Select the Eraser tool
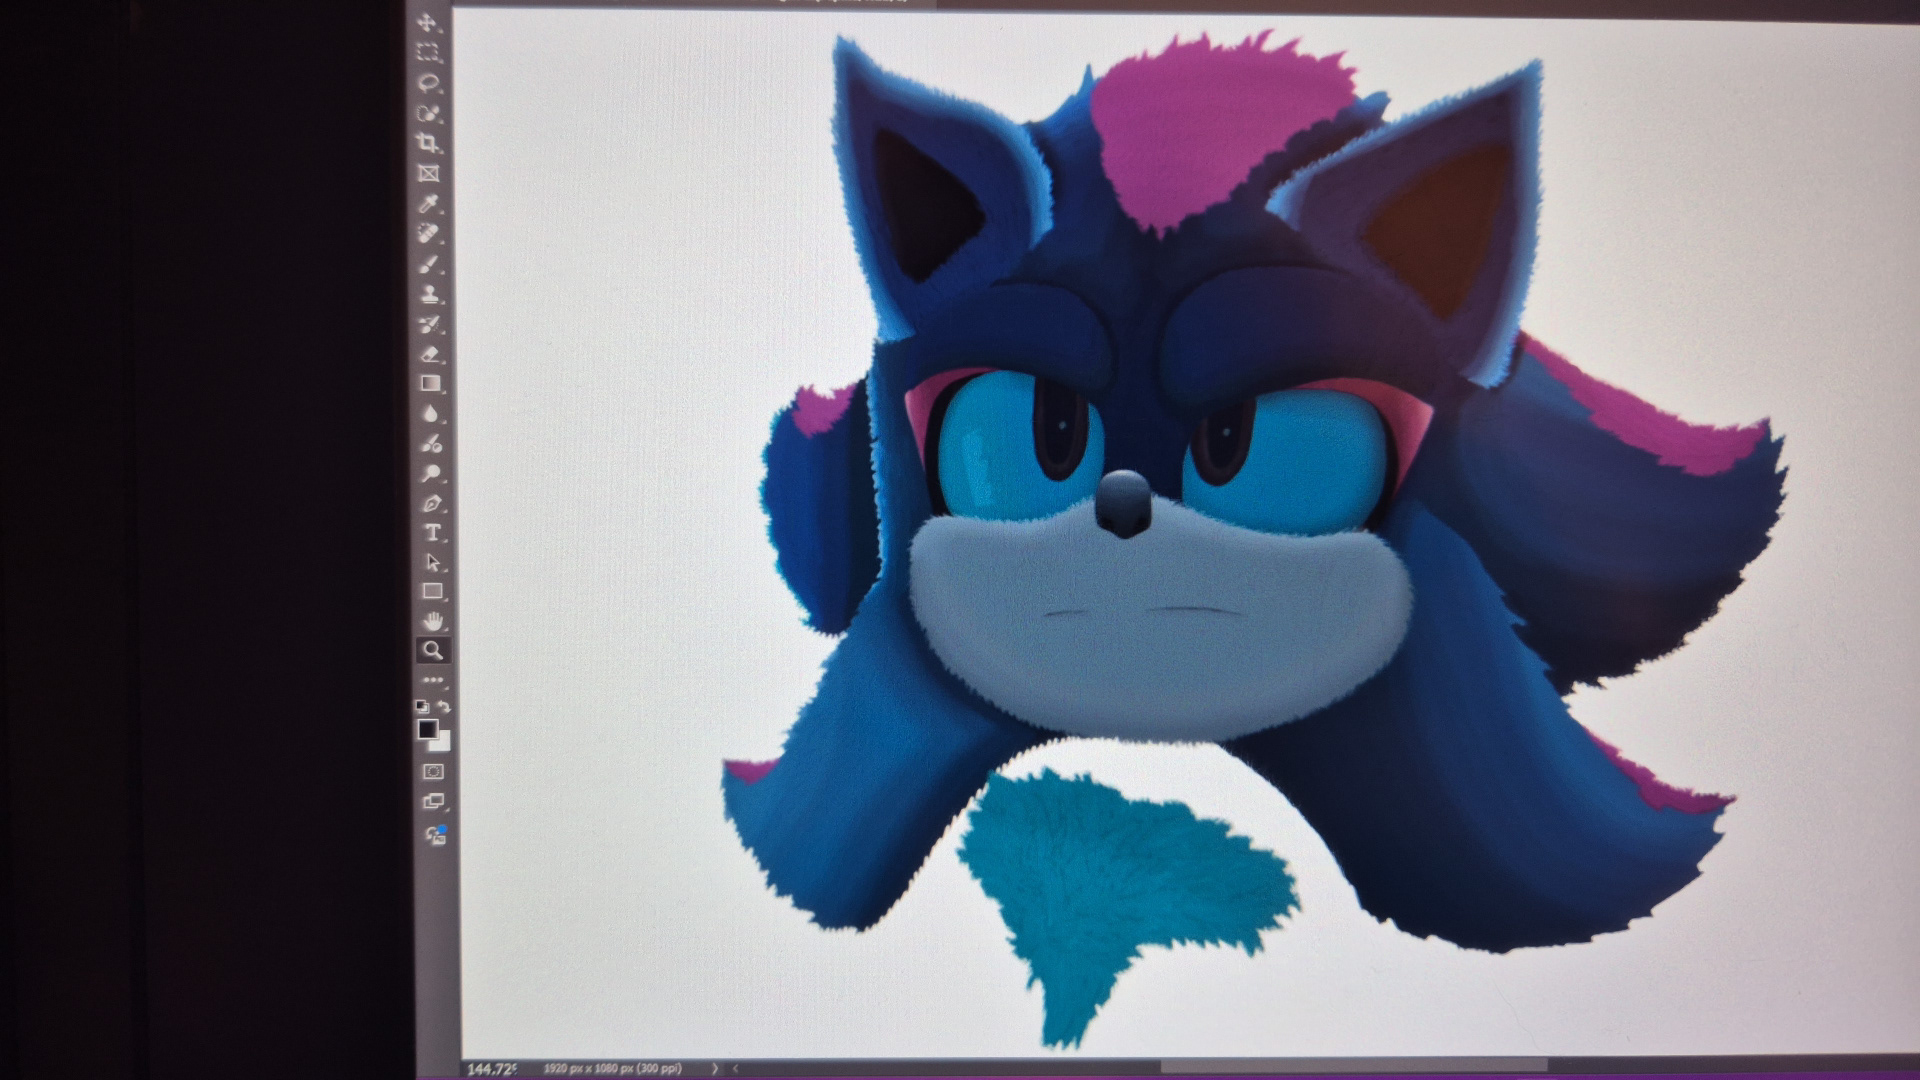 (x=431, y=354)
